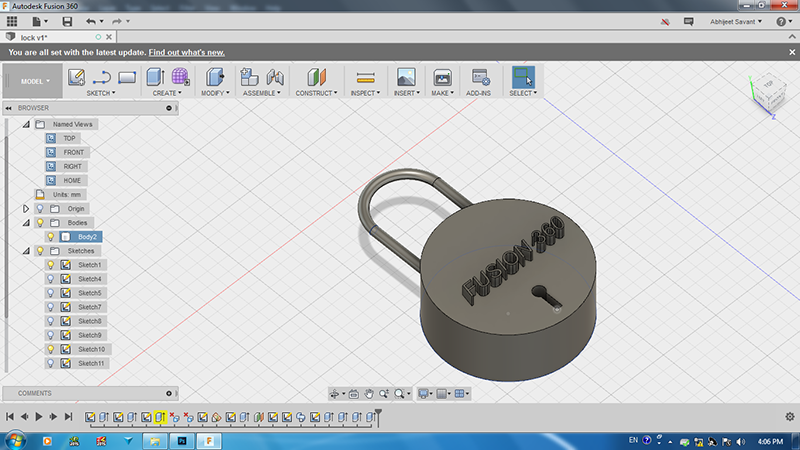Choose the Create Form sculpt icon
The image size is (800, 450).
tap(180, 77)
